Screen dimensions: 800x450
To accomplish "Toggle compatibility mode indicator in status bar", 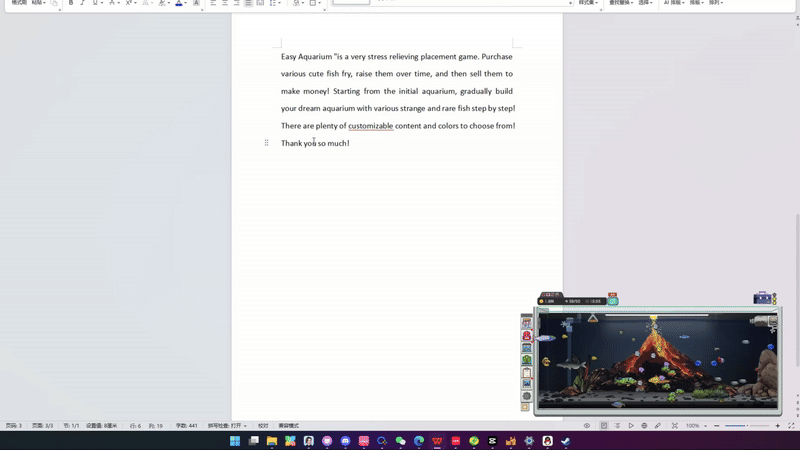I will pyautogui.click(x=288, y=426).
